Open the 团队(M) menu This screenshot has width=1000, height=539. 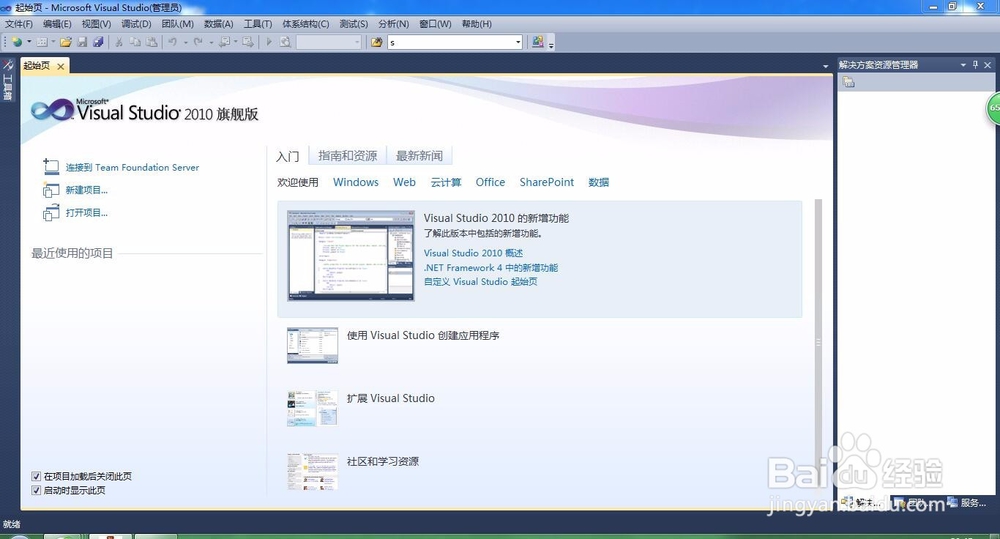[177, 24]
